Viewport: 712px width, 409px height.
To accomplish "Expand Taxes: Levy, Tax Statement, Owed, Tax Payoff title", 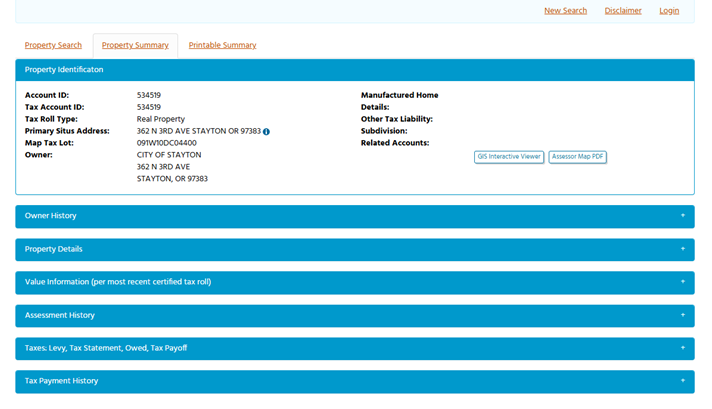I will coord(106,348).
